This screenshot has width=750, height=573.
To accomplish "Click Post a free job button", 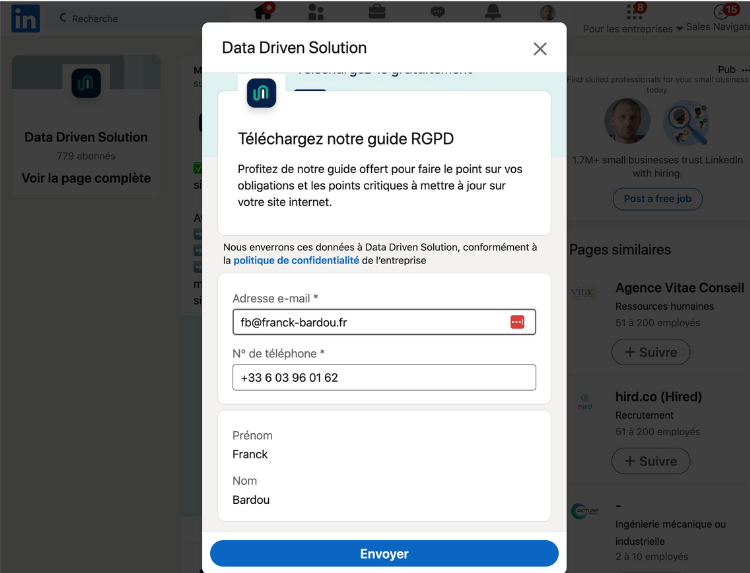I will 657,199.
